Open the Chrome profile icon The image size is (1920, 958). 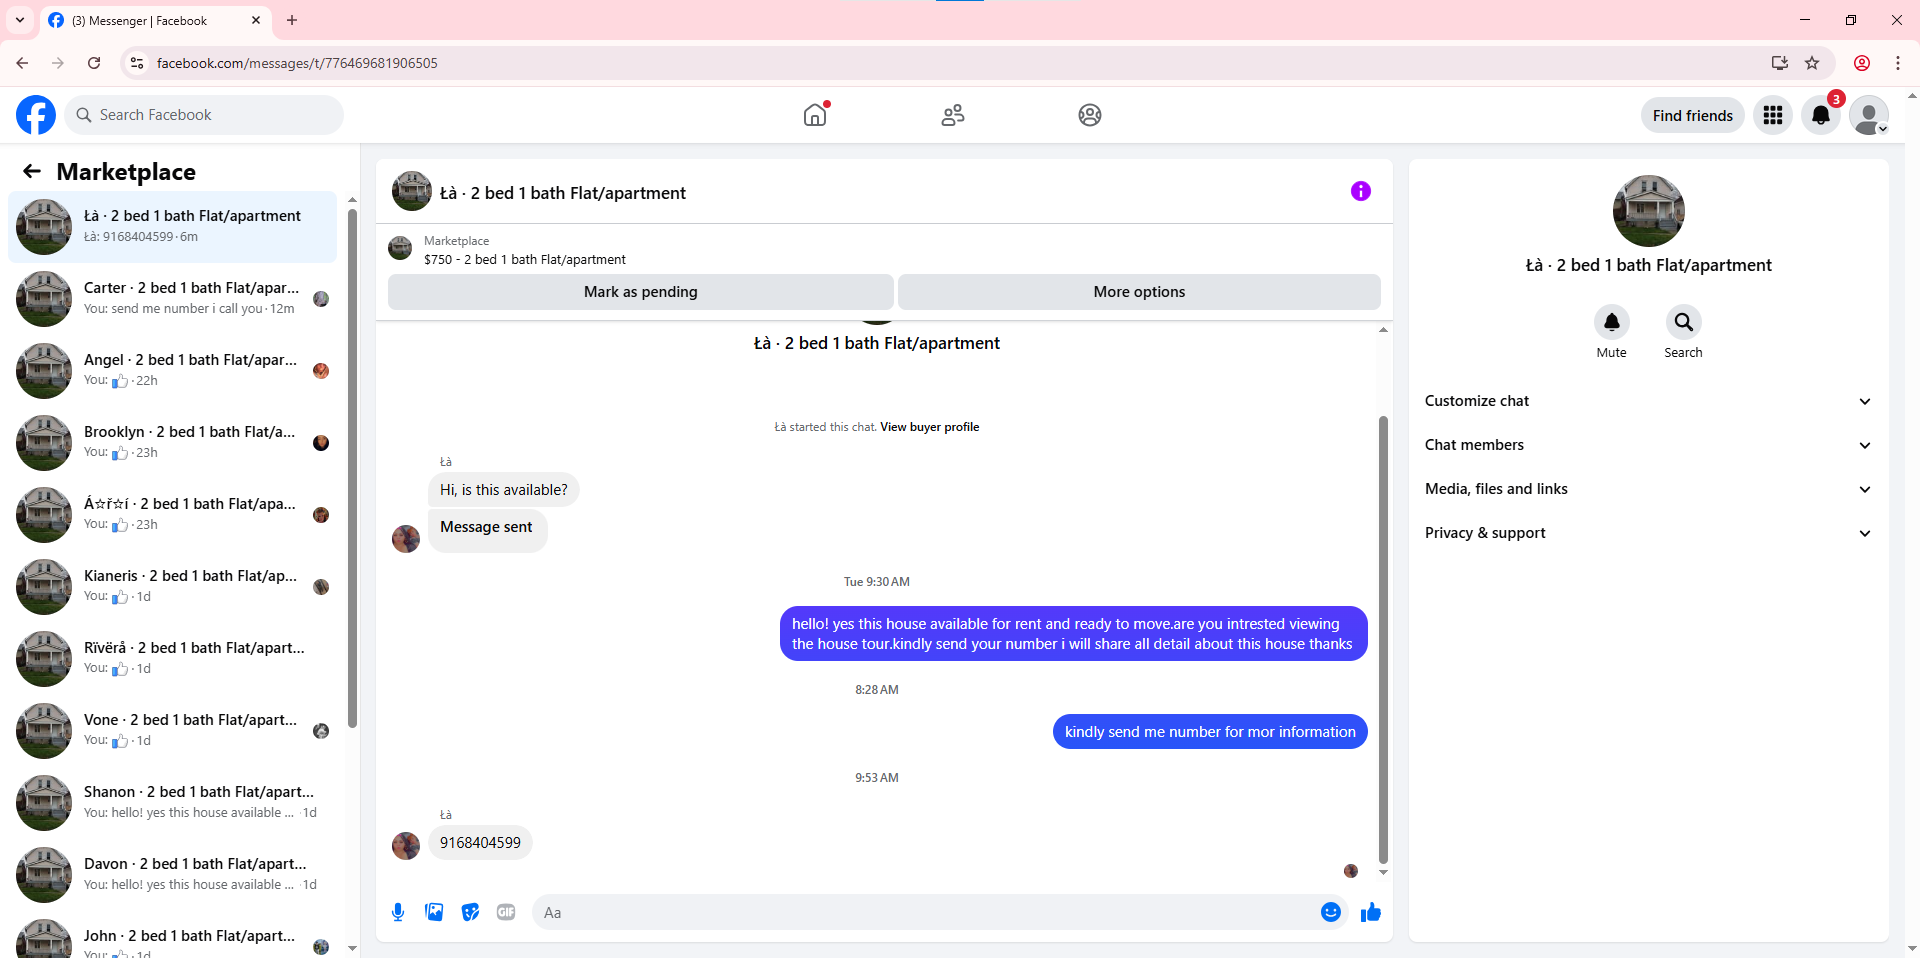[1862, 63]
